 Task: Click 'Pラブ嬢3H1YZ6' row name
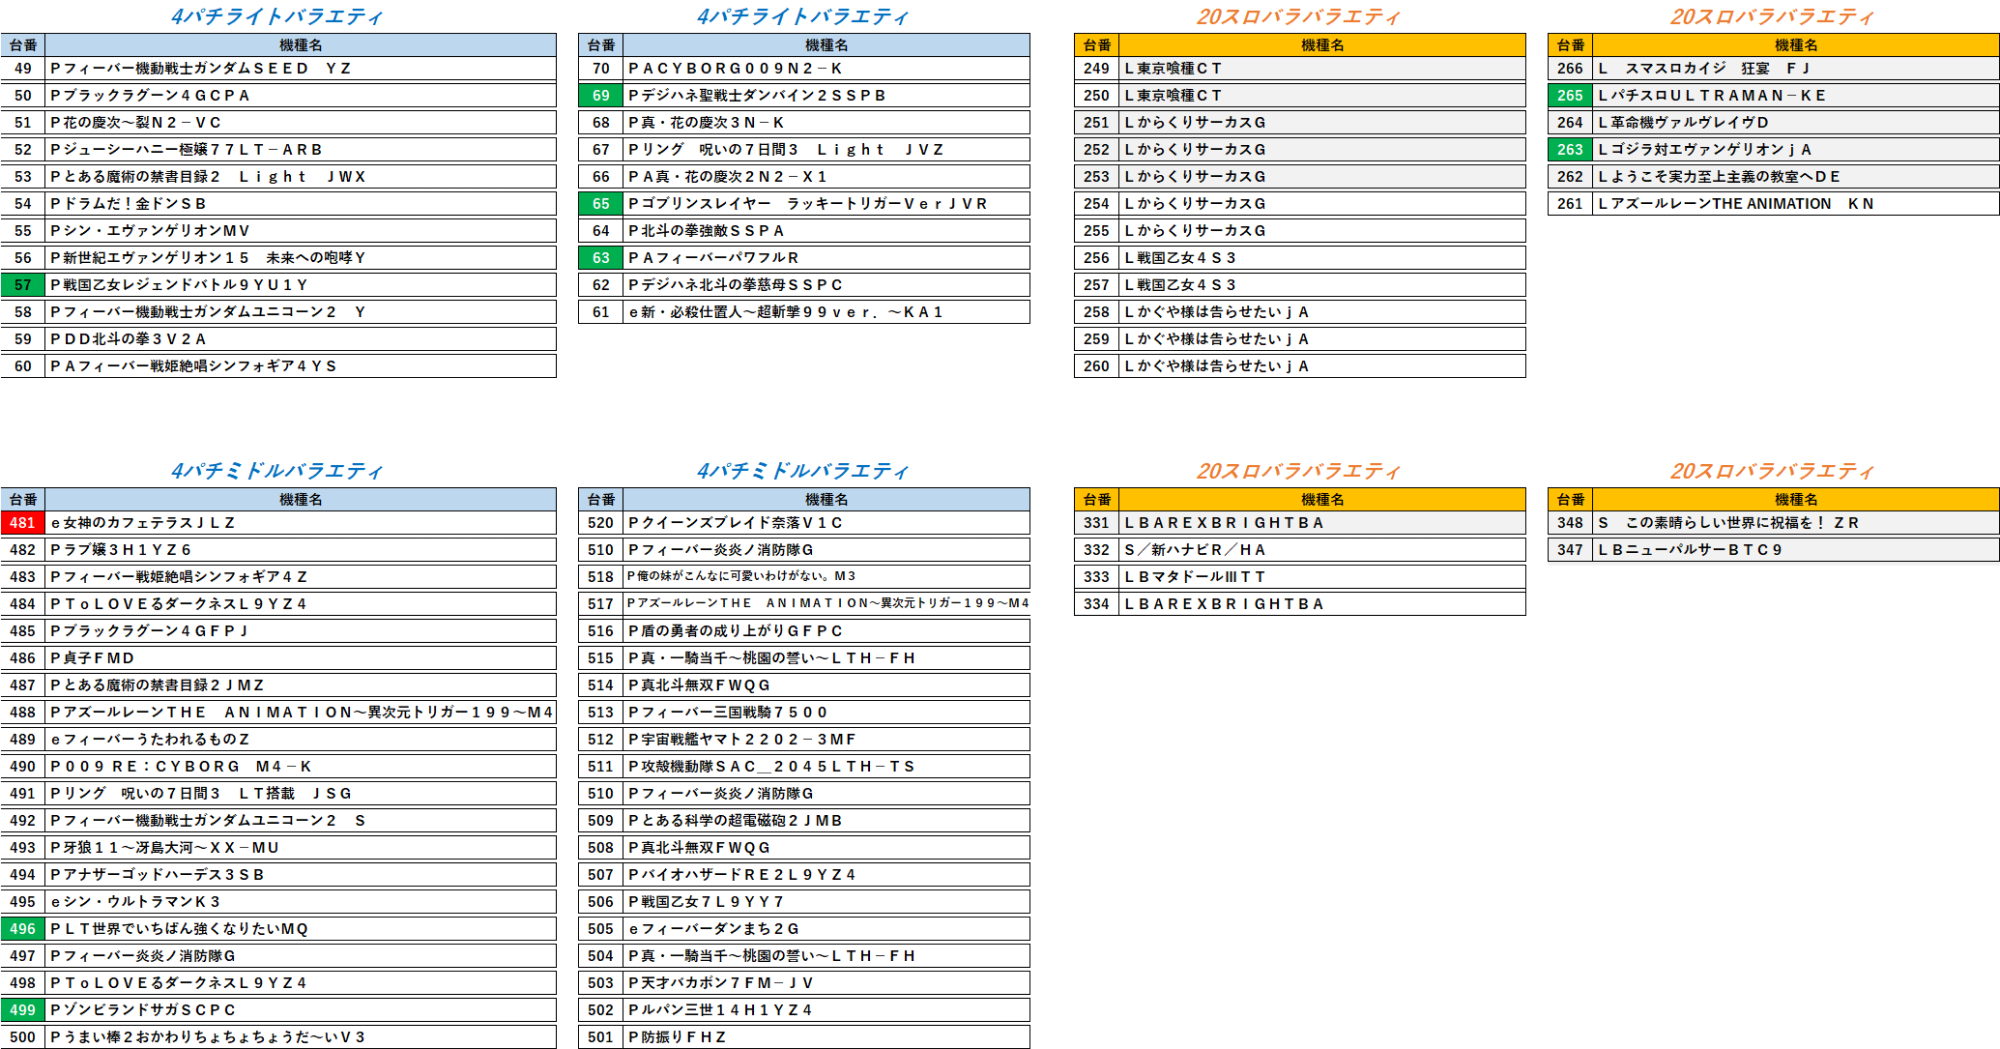(x=301, y=550)
